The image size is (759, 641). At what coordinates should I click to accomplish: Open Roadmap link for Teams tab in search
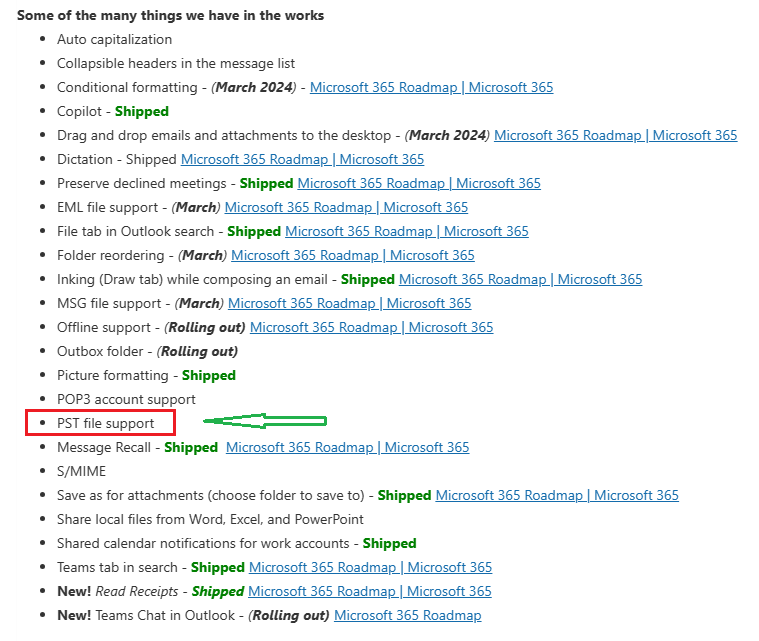click(370, 567)
